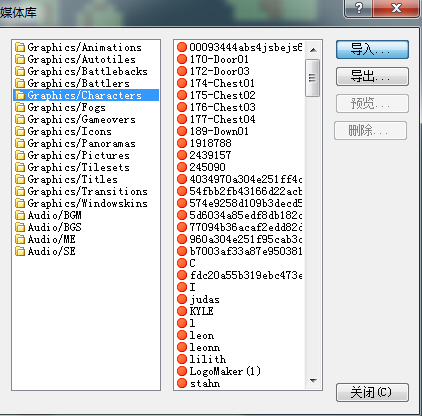Viewport: 422px width, 416px height.
Task: Select the Audio/BGS folder
Action: click(54, 227)
